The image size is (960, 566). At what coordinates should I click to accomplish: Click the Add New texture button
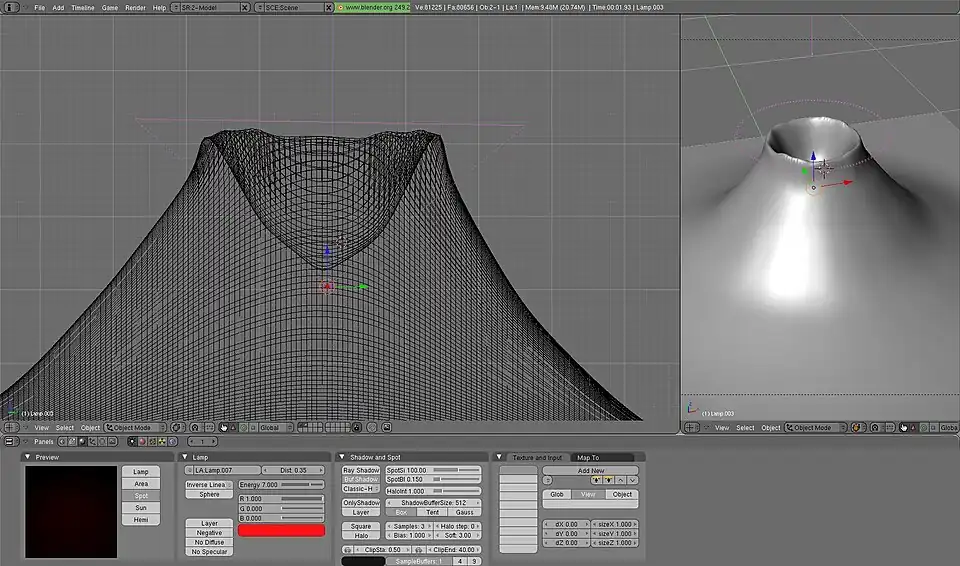coord(590,470)
